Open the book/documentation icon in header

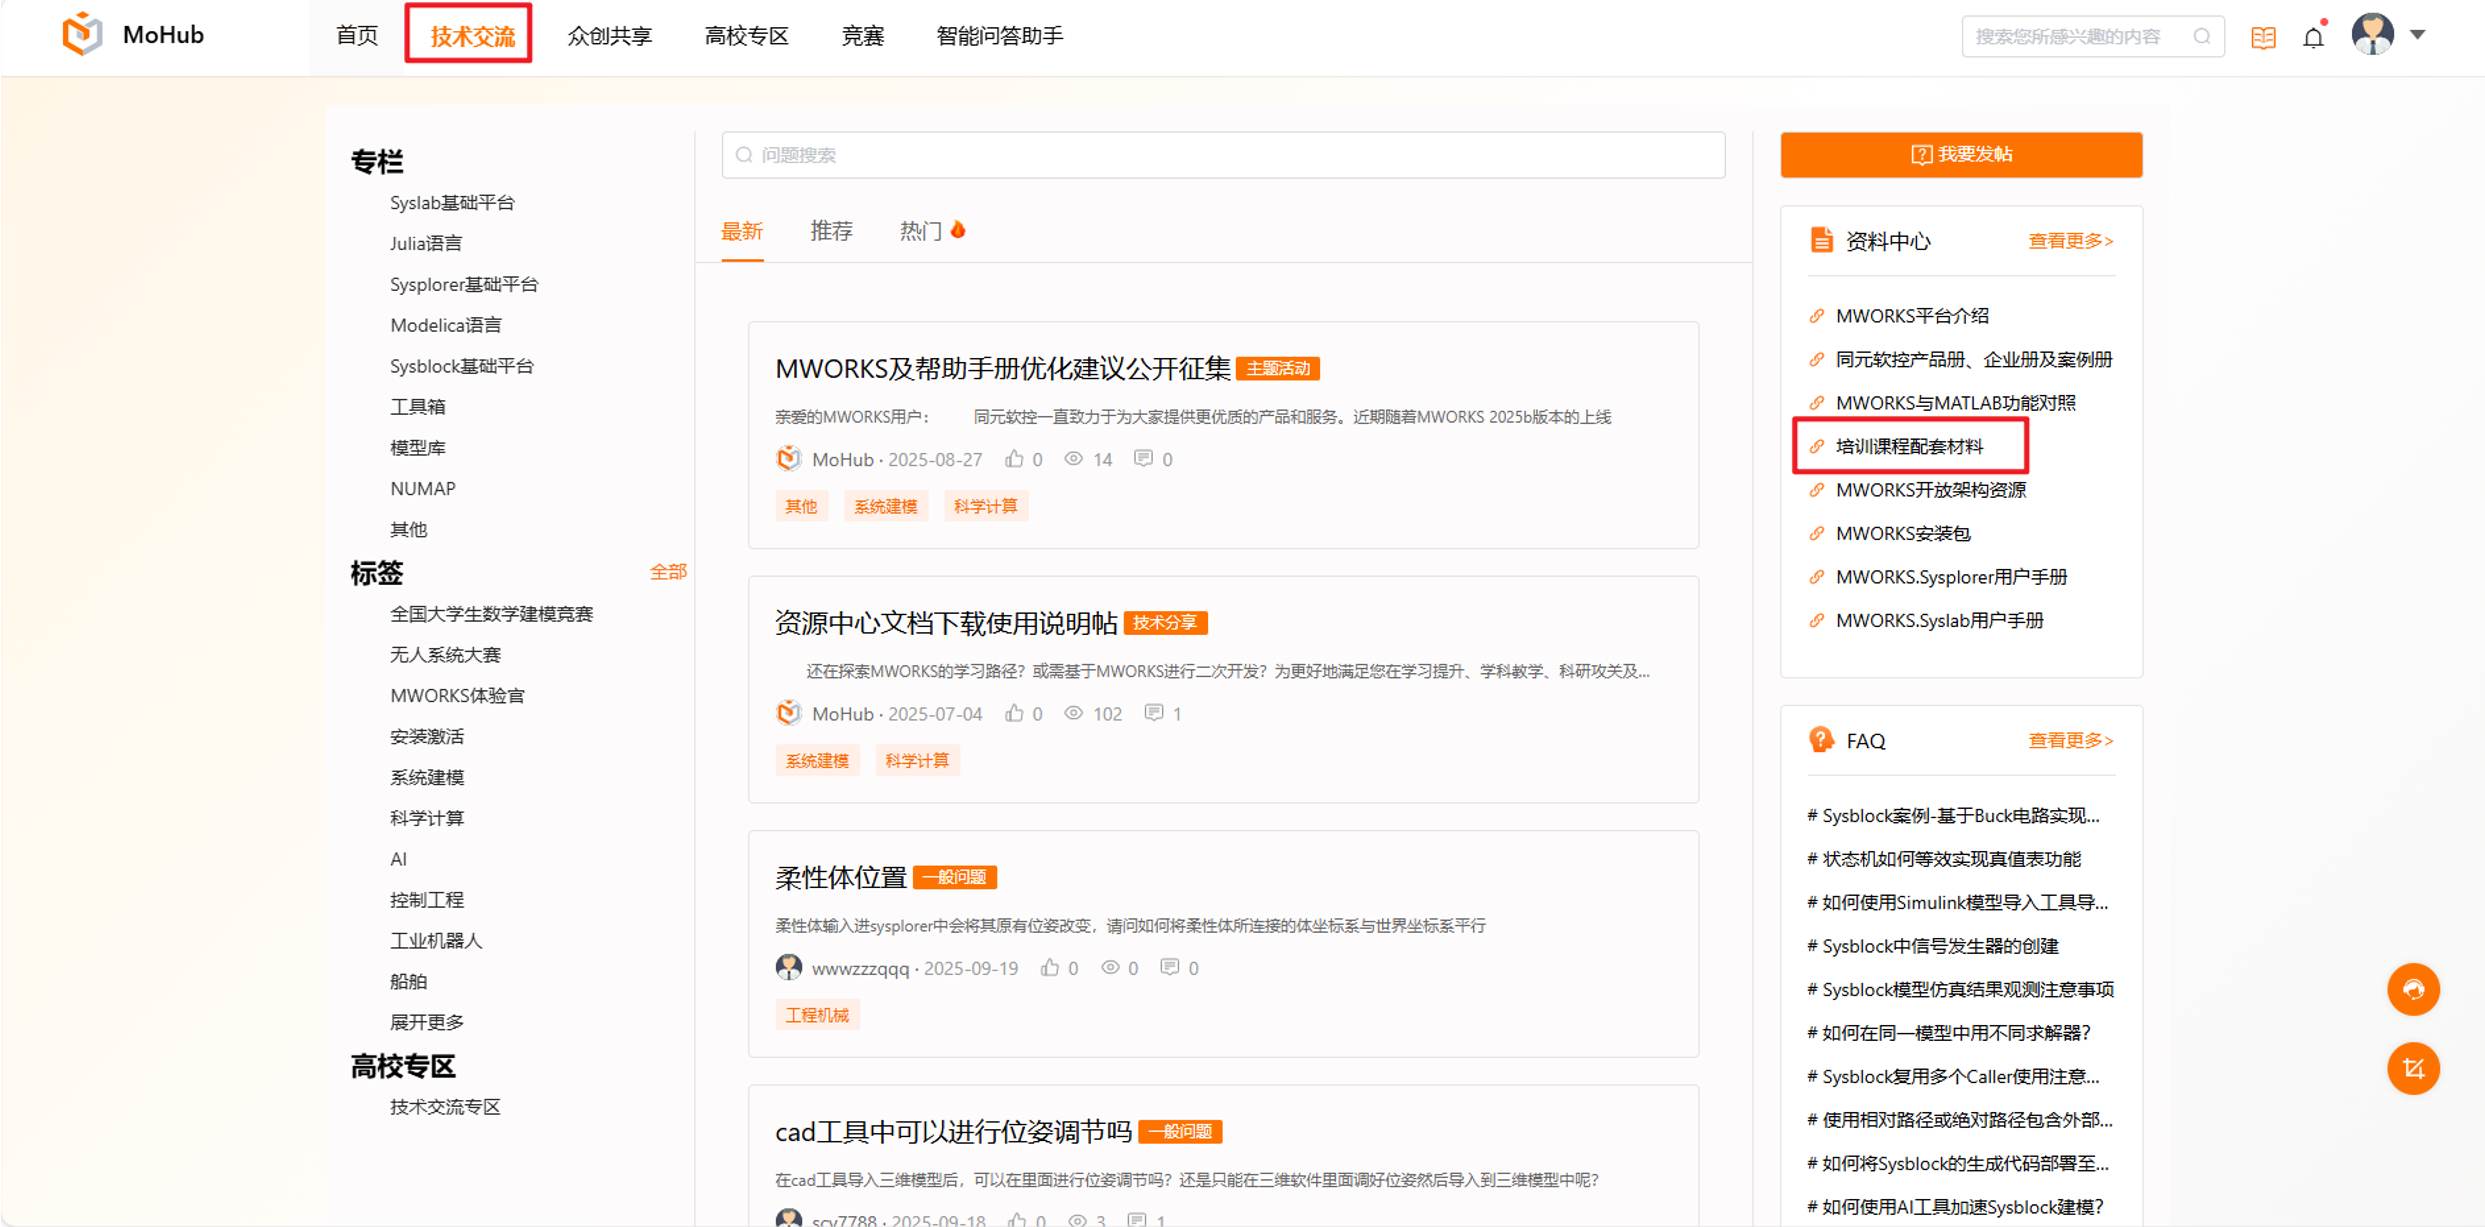2263,38
